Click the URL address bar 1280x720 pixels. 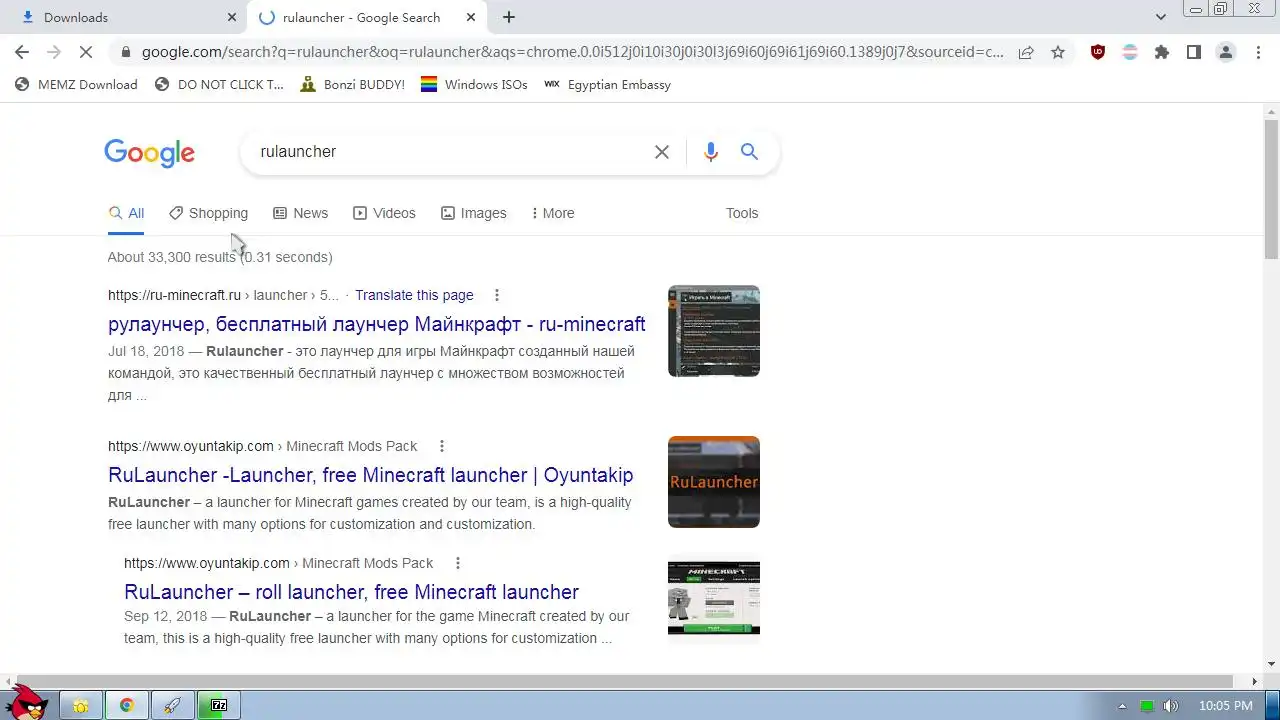pyautogui.click(x=572, y=52)
